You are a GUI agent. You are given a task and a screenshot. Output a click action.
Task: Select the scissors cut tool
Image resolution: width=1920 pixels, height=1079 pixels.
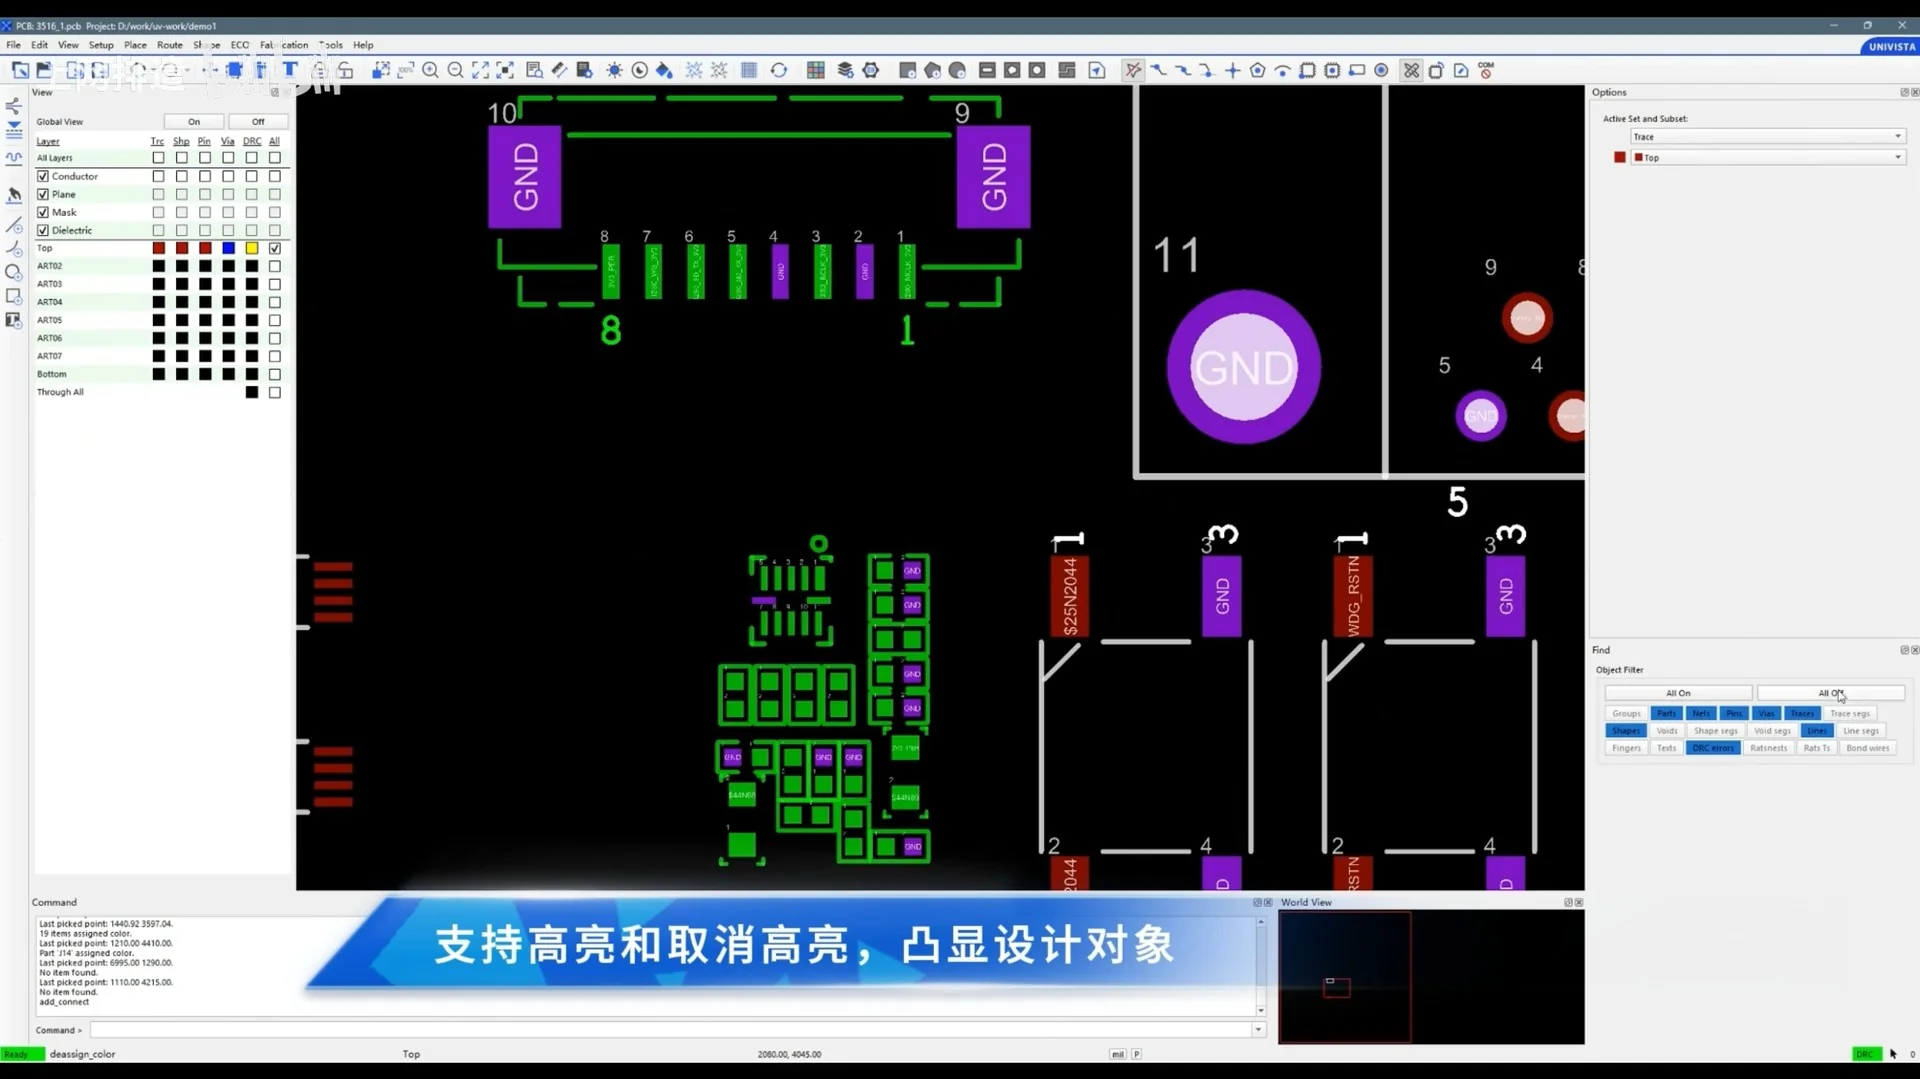click(1412, 70)
